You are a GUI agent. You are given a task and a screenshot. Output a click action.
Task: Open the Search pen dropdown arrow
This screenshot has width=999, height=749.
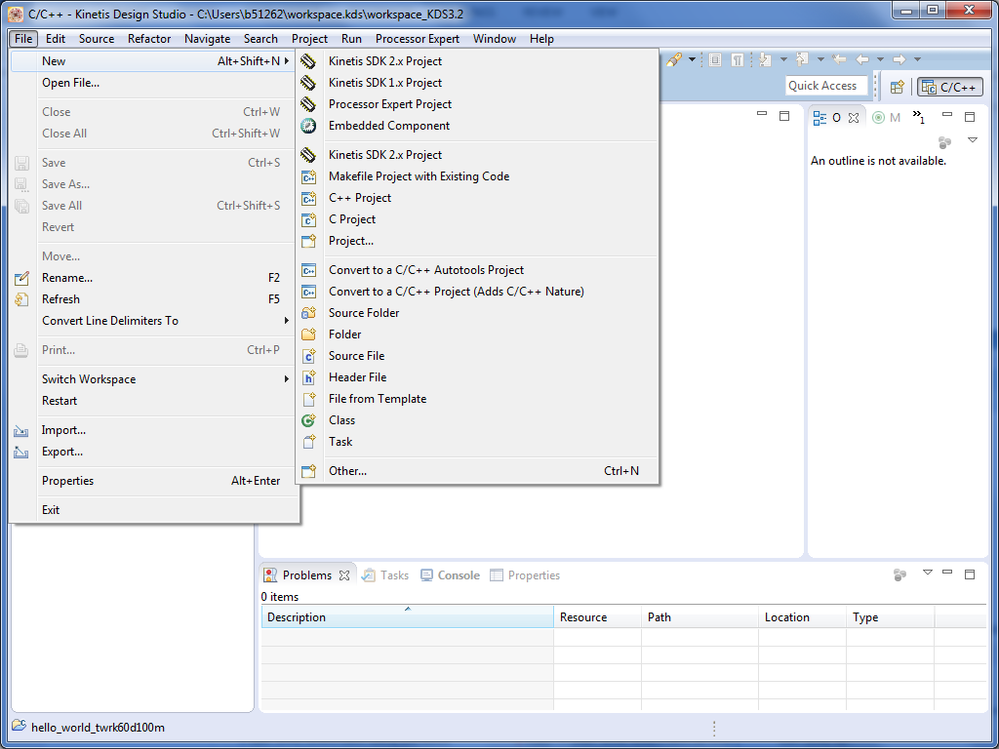(x=692, y=60)
